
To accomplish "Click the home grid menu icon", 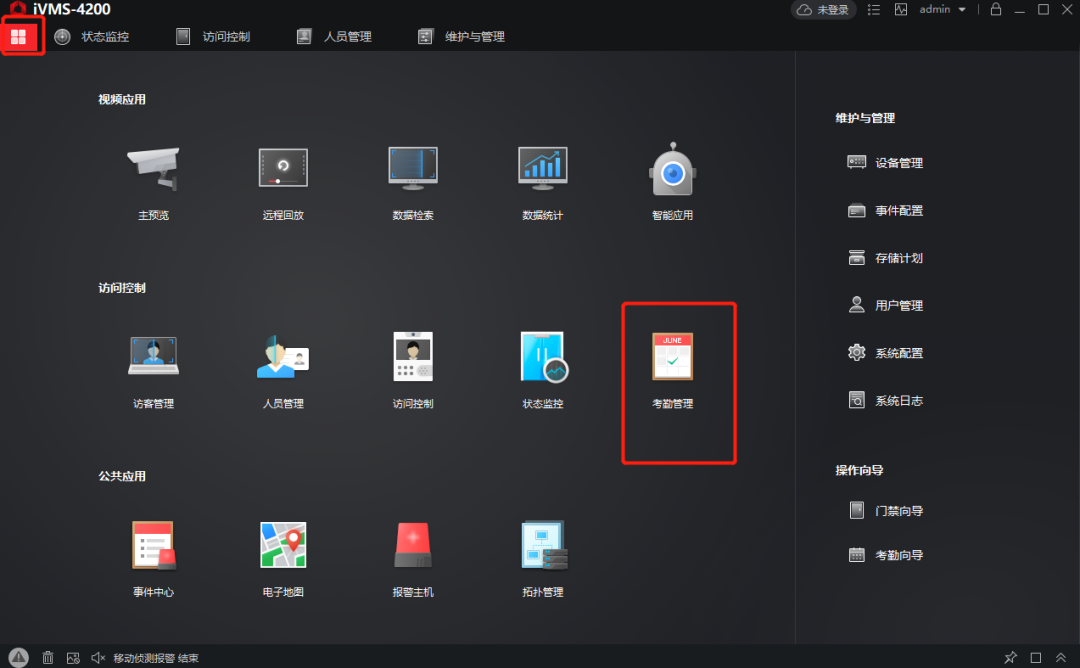I will point(19,37).
